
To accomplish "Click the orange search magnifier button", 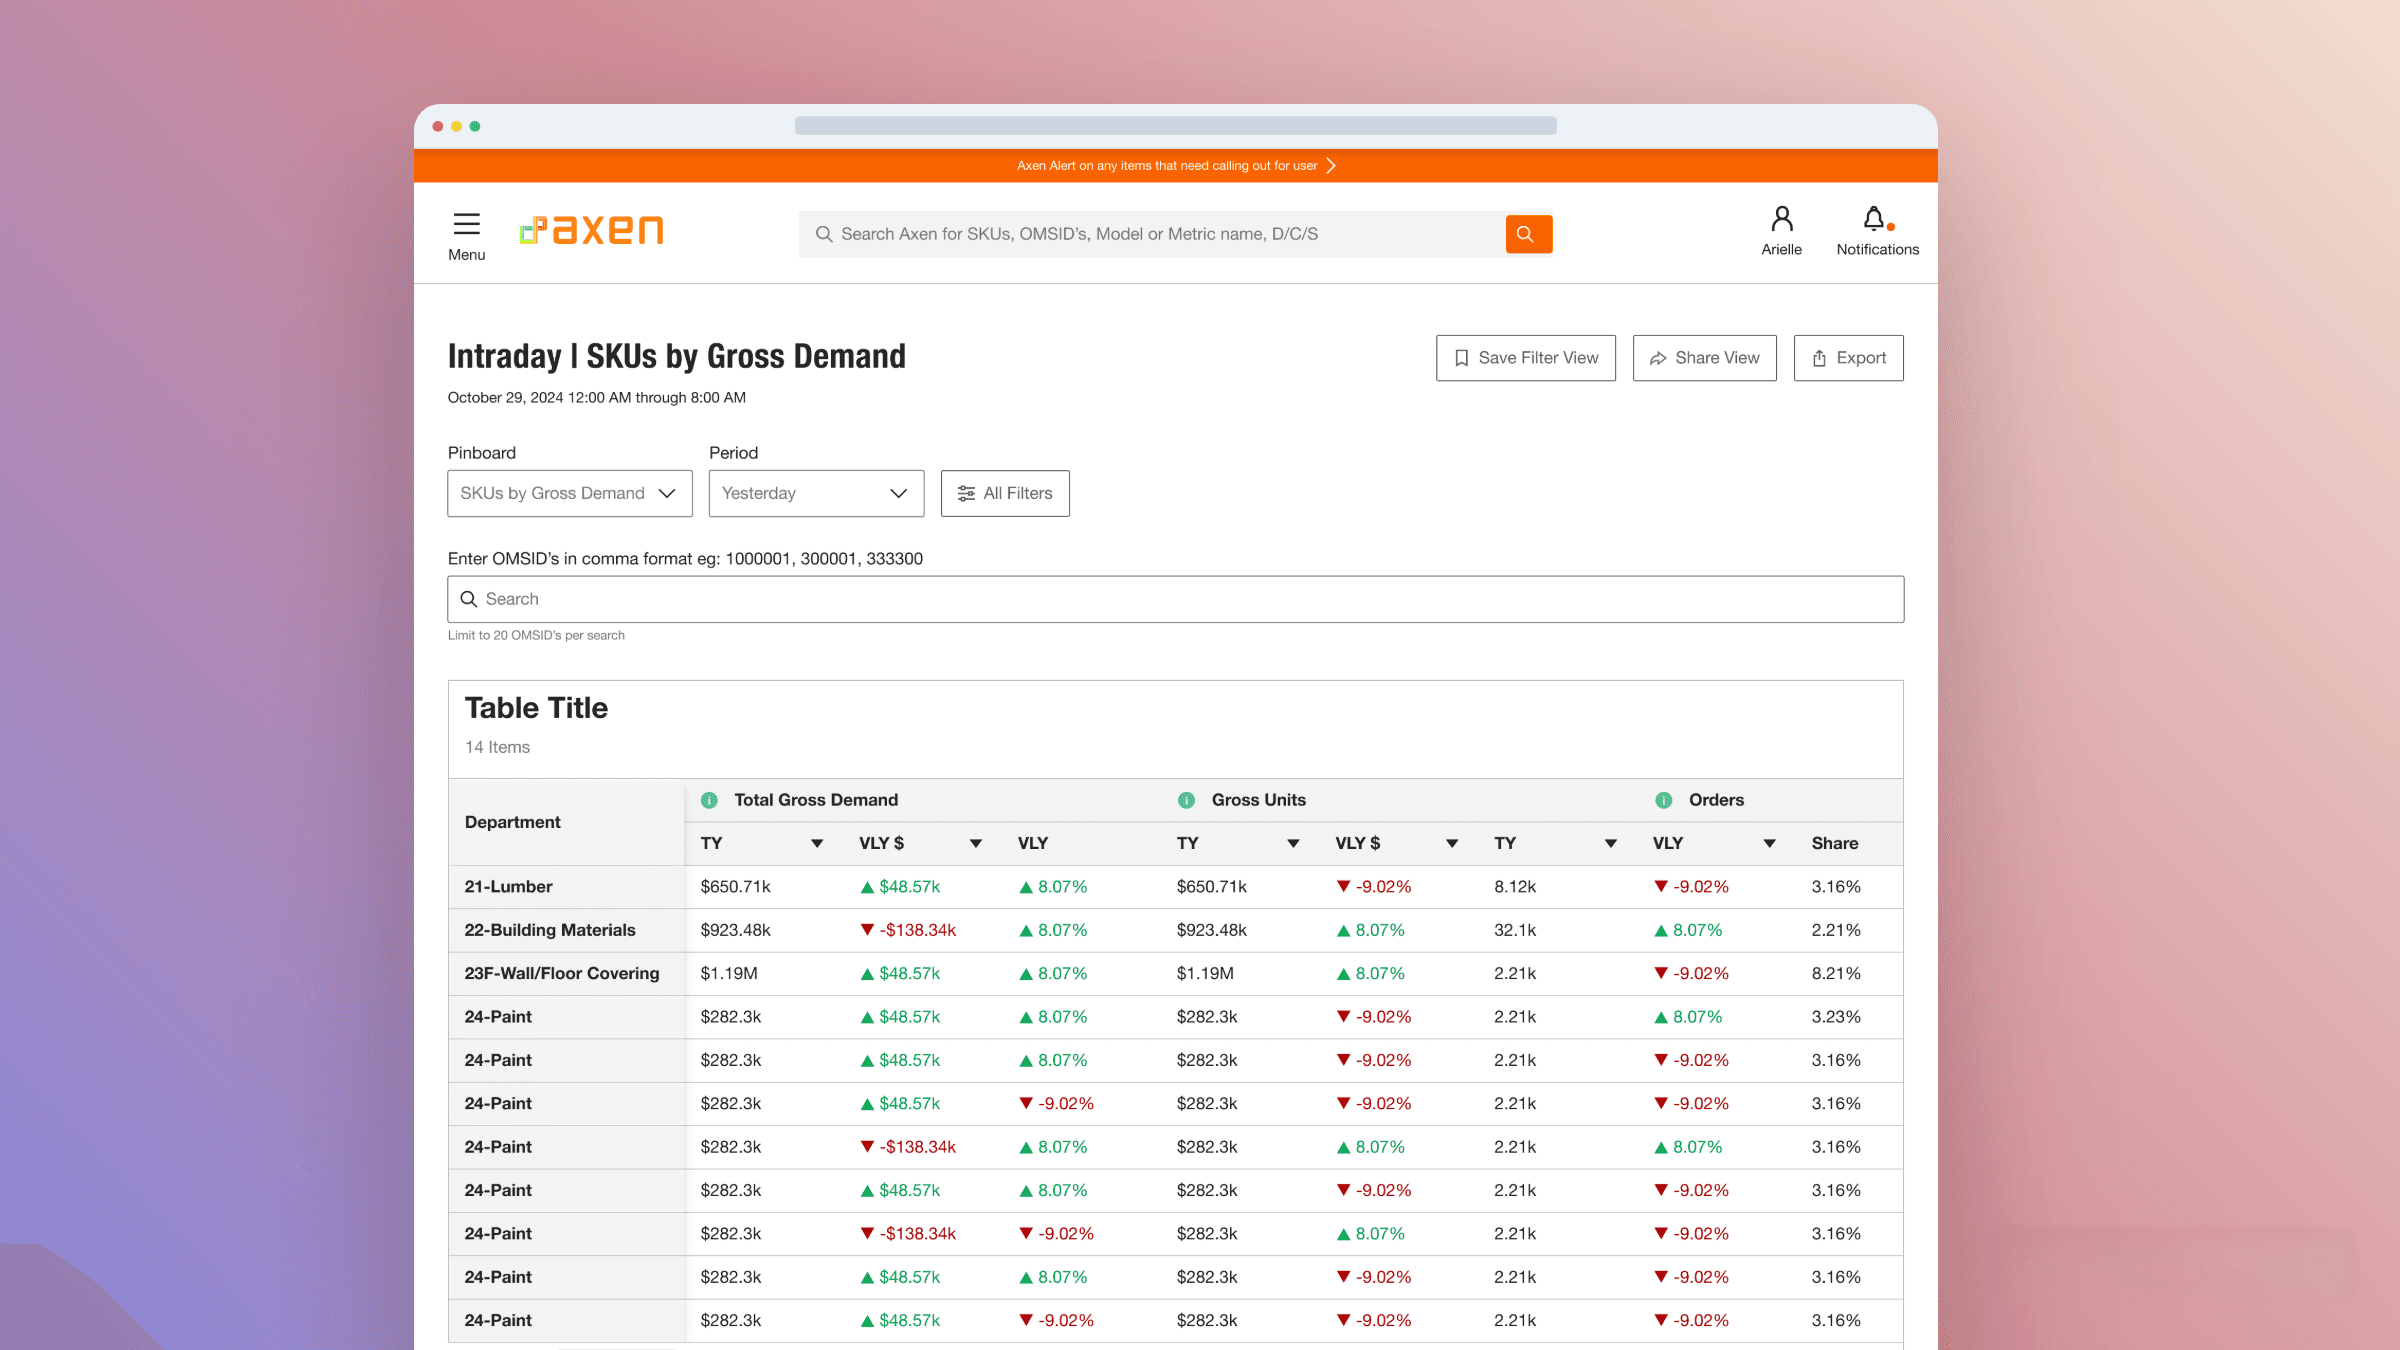I will (x=1528, y=234).
